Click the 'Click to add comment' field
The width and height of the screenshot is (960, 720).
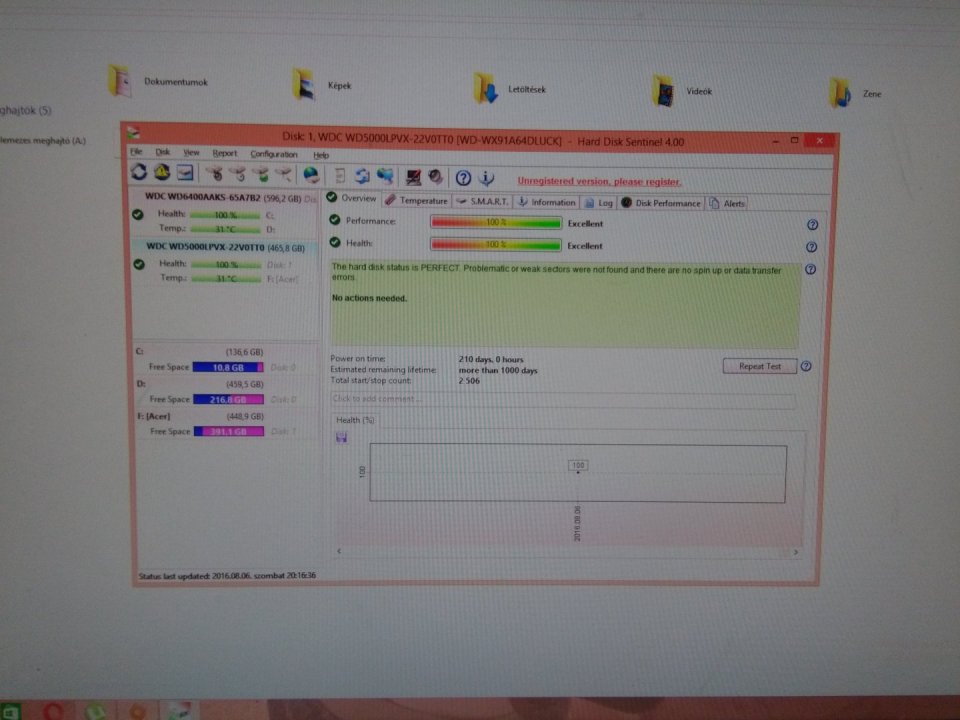point(563,399)
